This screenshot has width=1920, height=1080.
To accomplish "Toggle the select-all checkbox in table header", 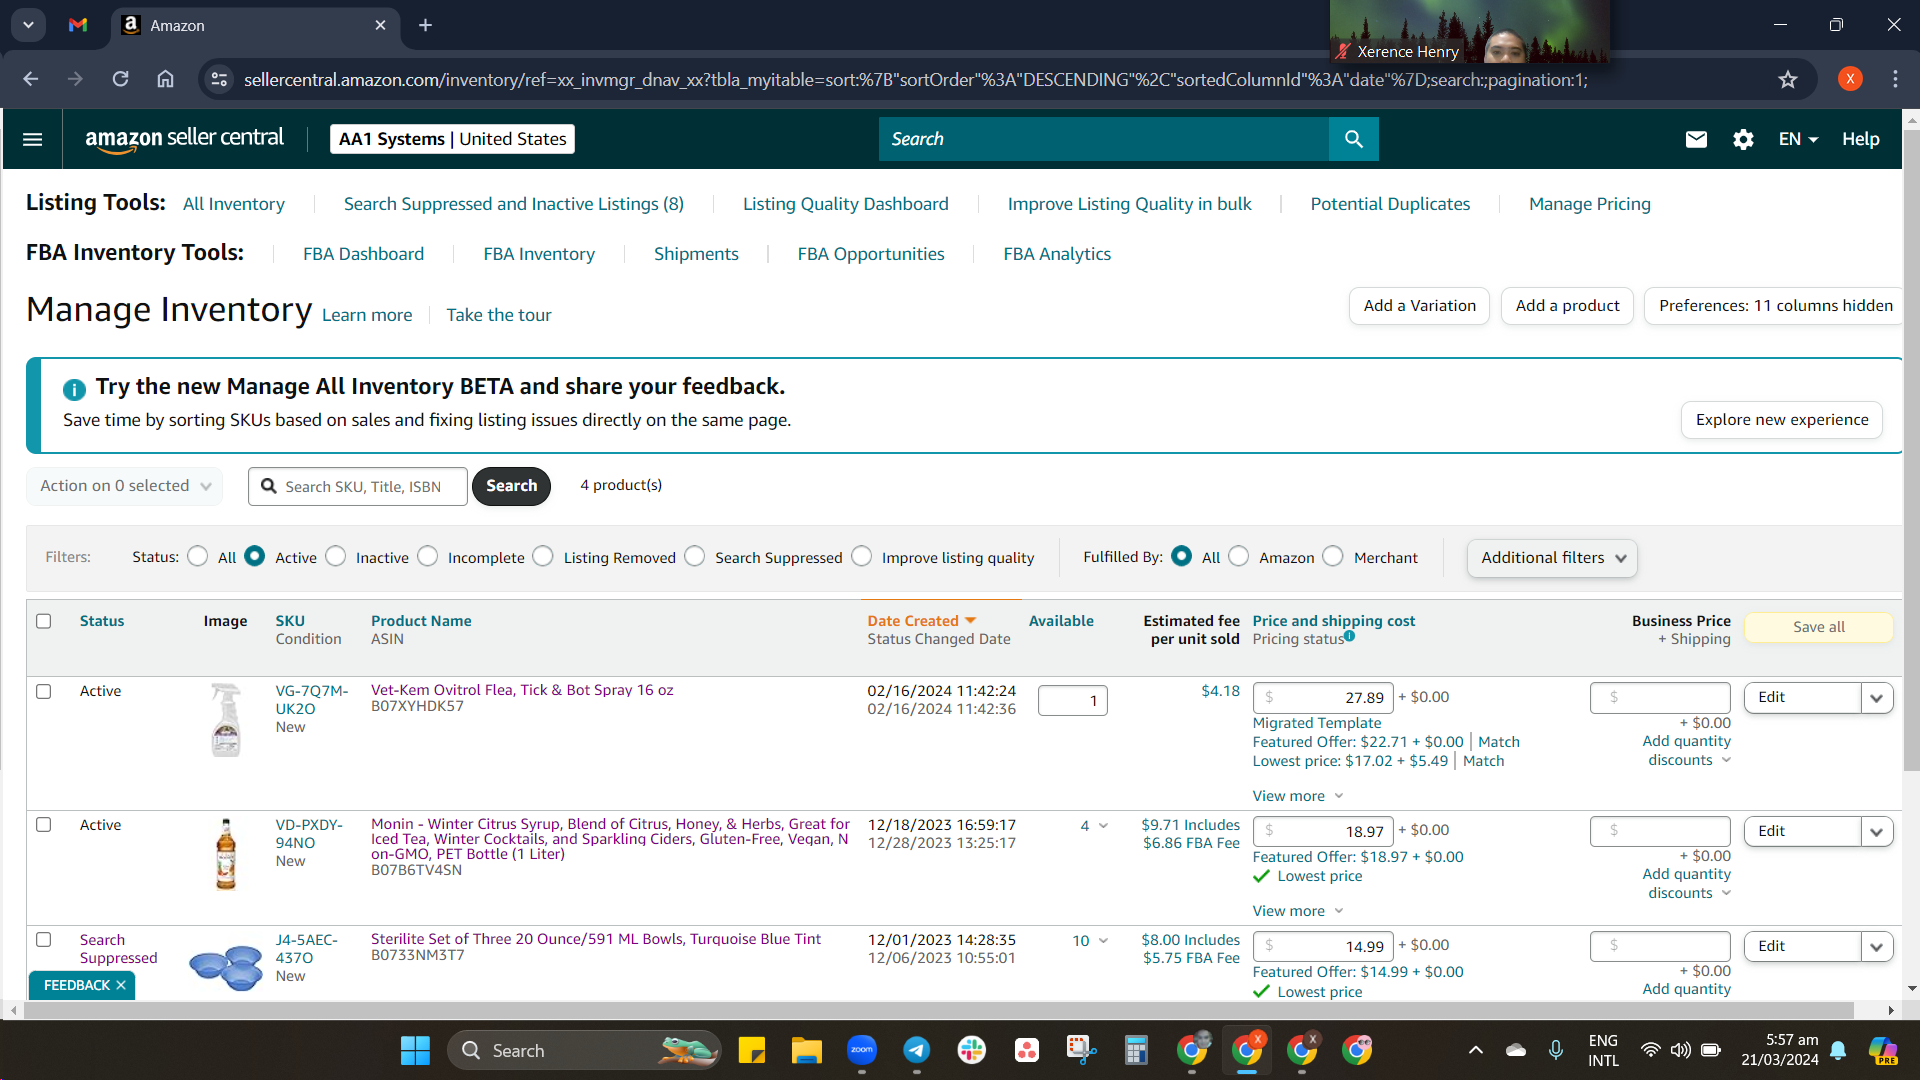I will [44, 621].
